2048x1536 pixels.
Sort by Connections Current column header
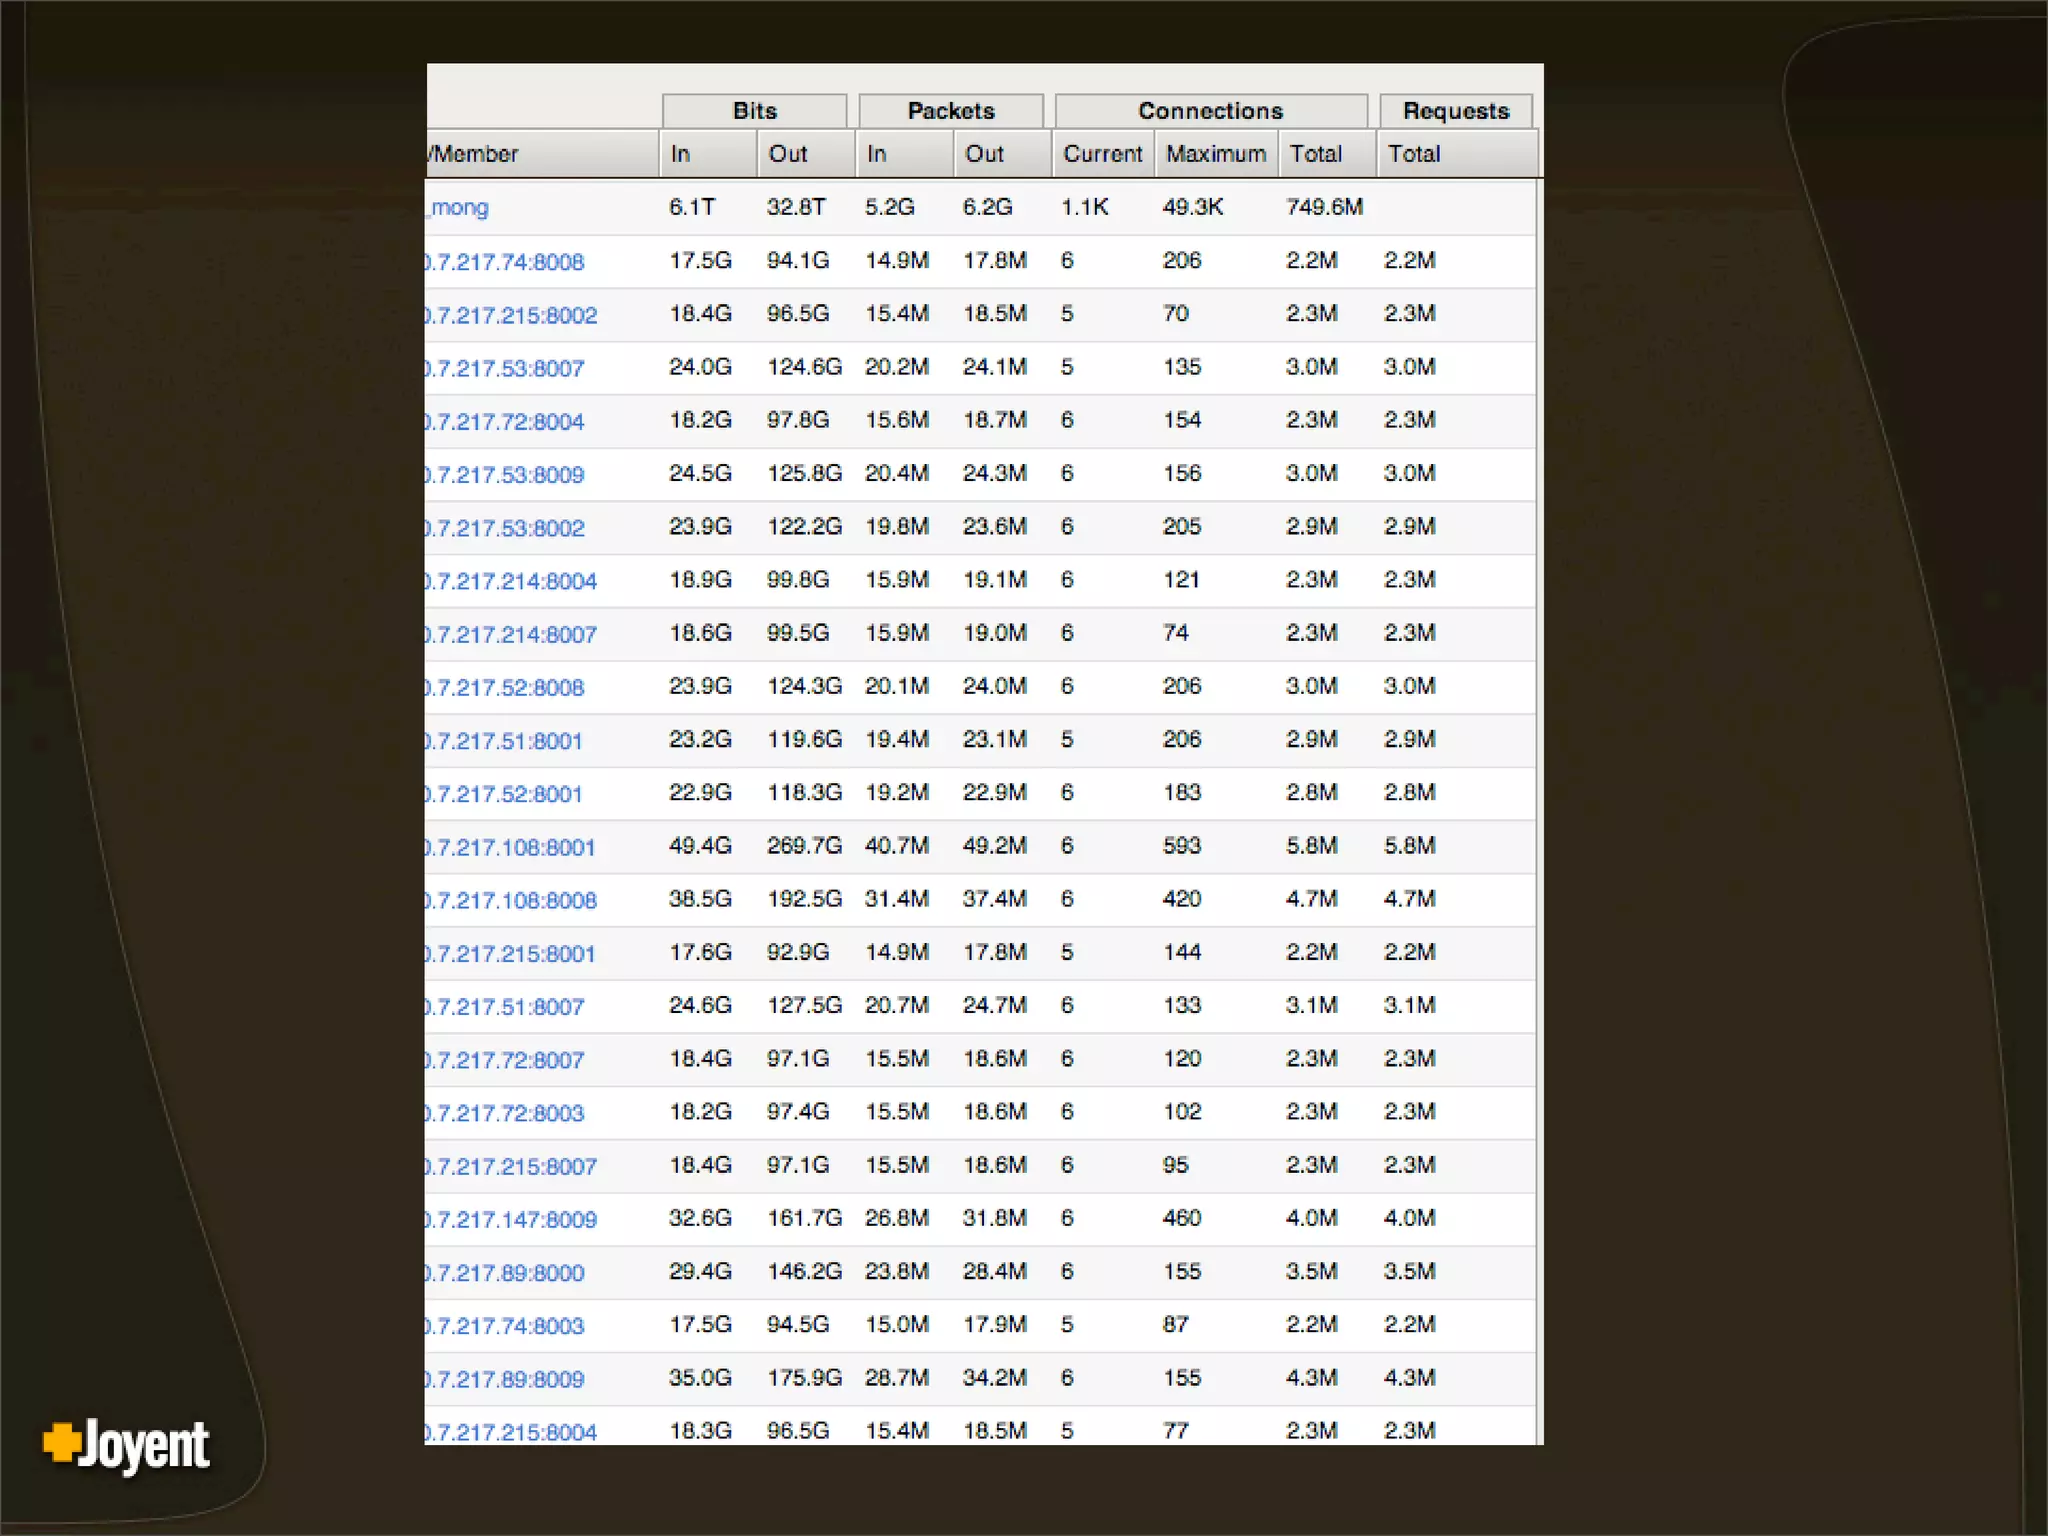(x=1104, y=154)
